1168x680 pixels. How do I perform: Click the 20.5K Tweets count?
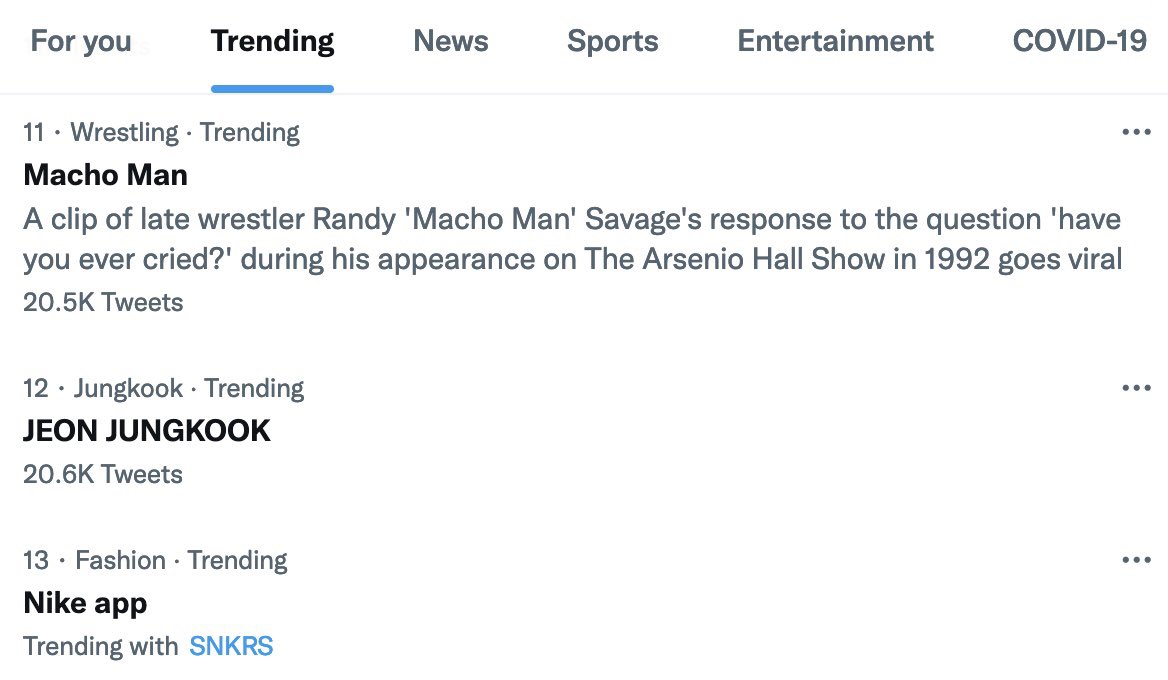(103, 302)
